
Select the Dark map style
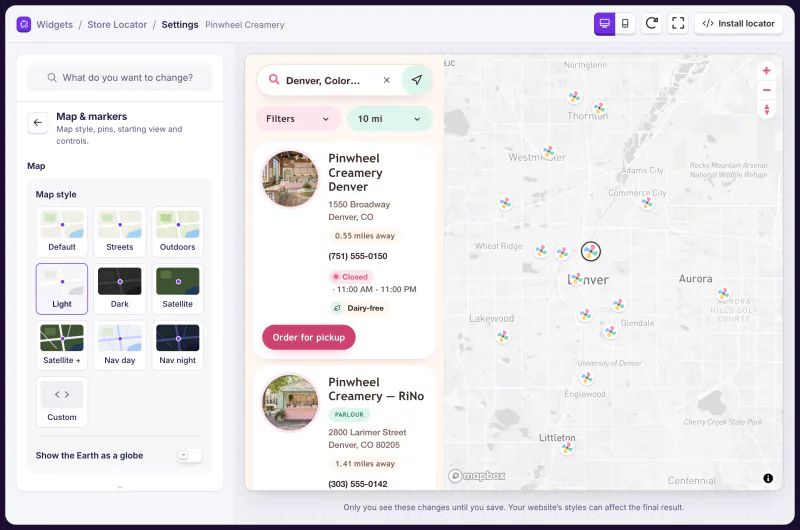pyautogui.click(x=120, y=289)
